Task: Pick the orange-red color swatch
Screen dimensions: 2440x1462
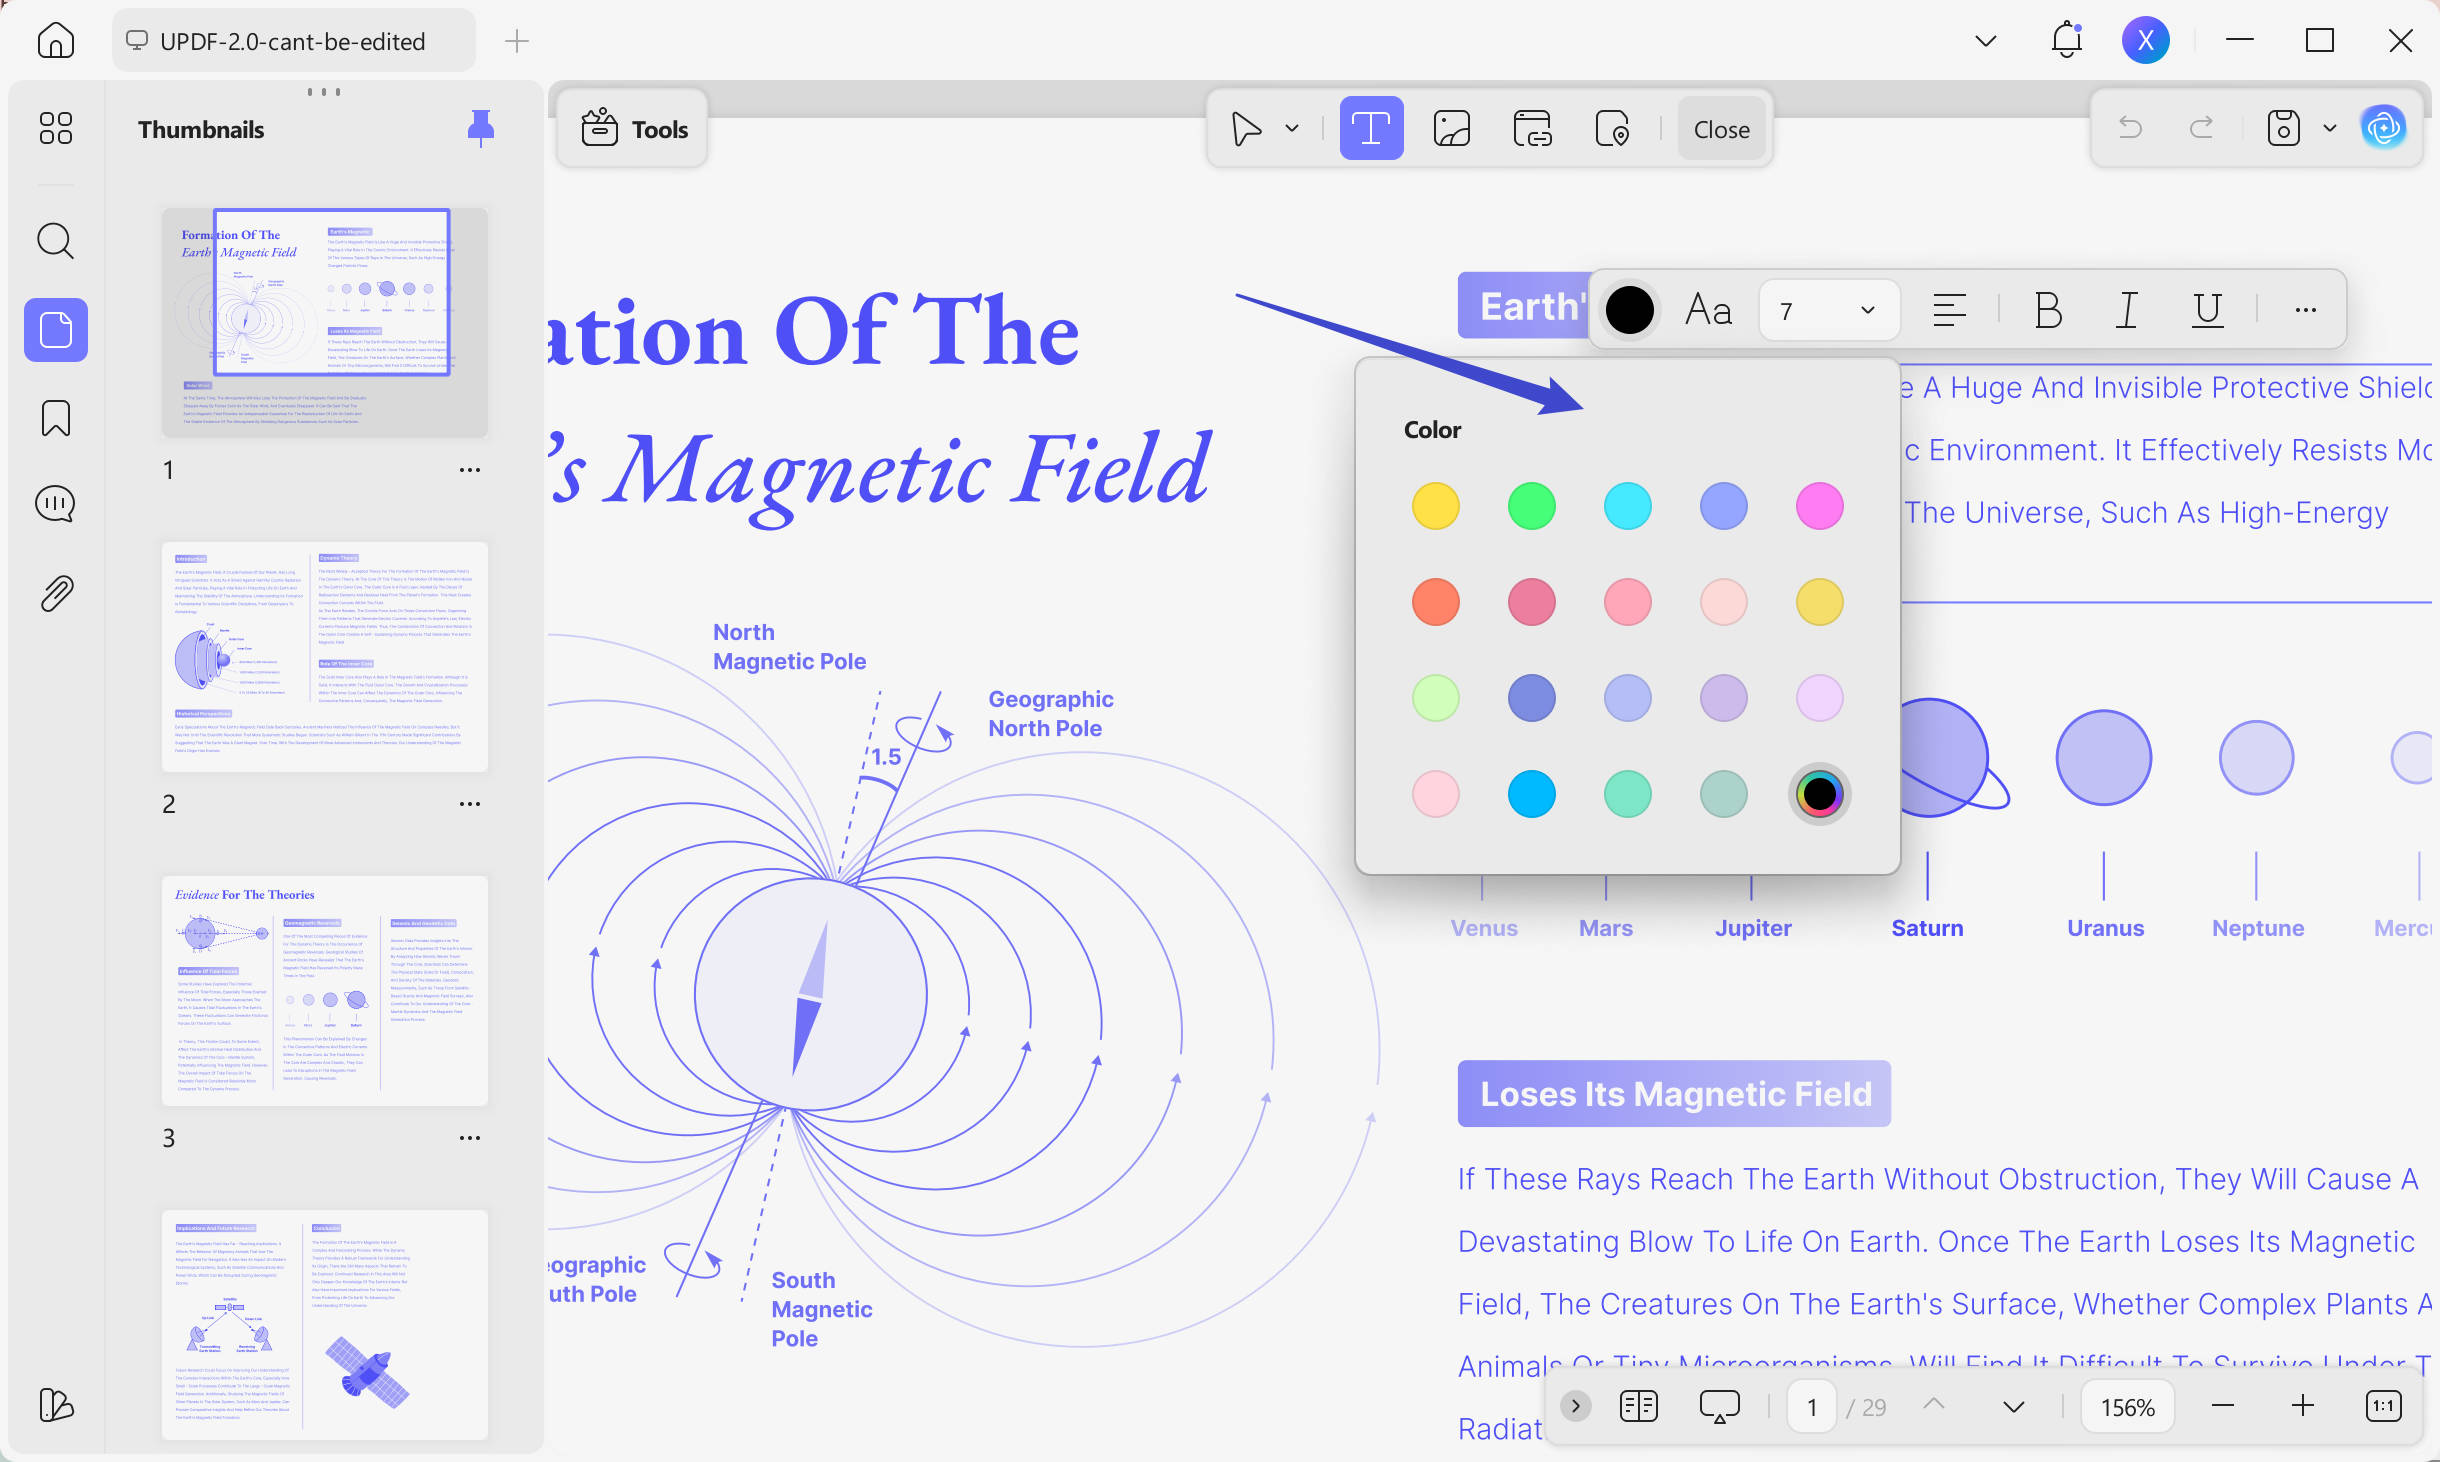Action: tap(1435, 602)
